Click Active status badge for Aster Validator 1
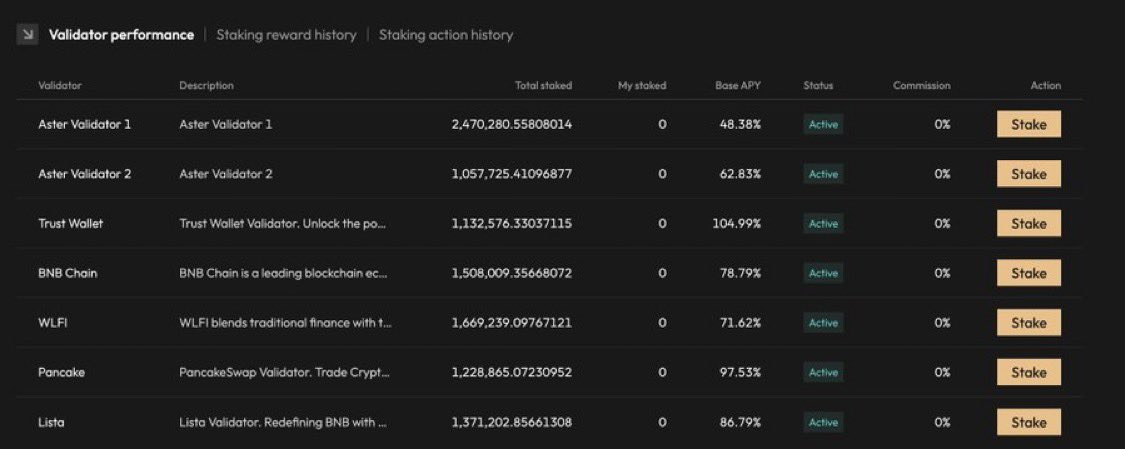 [x=823, y=124]
